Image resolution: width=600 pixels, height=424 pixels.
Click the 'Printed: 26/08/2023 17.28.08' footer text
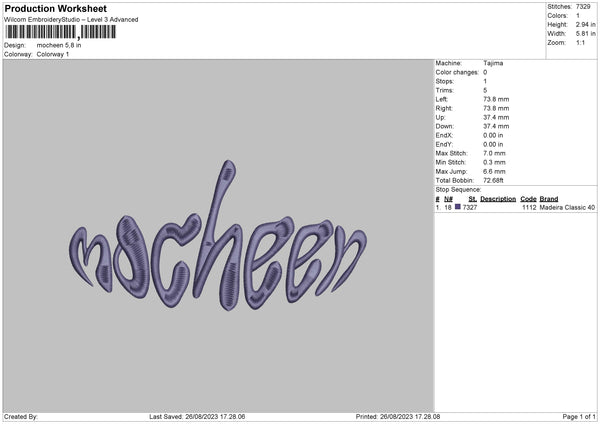coord(398,417)
